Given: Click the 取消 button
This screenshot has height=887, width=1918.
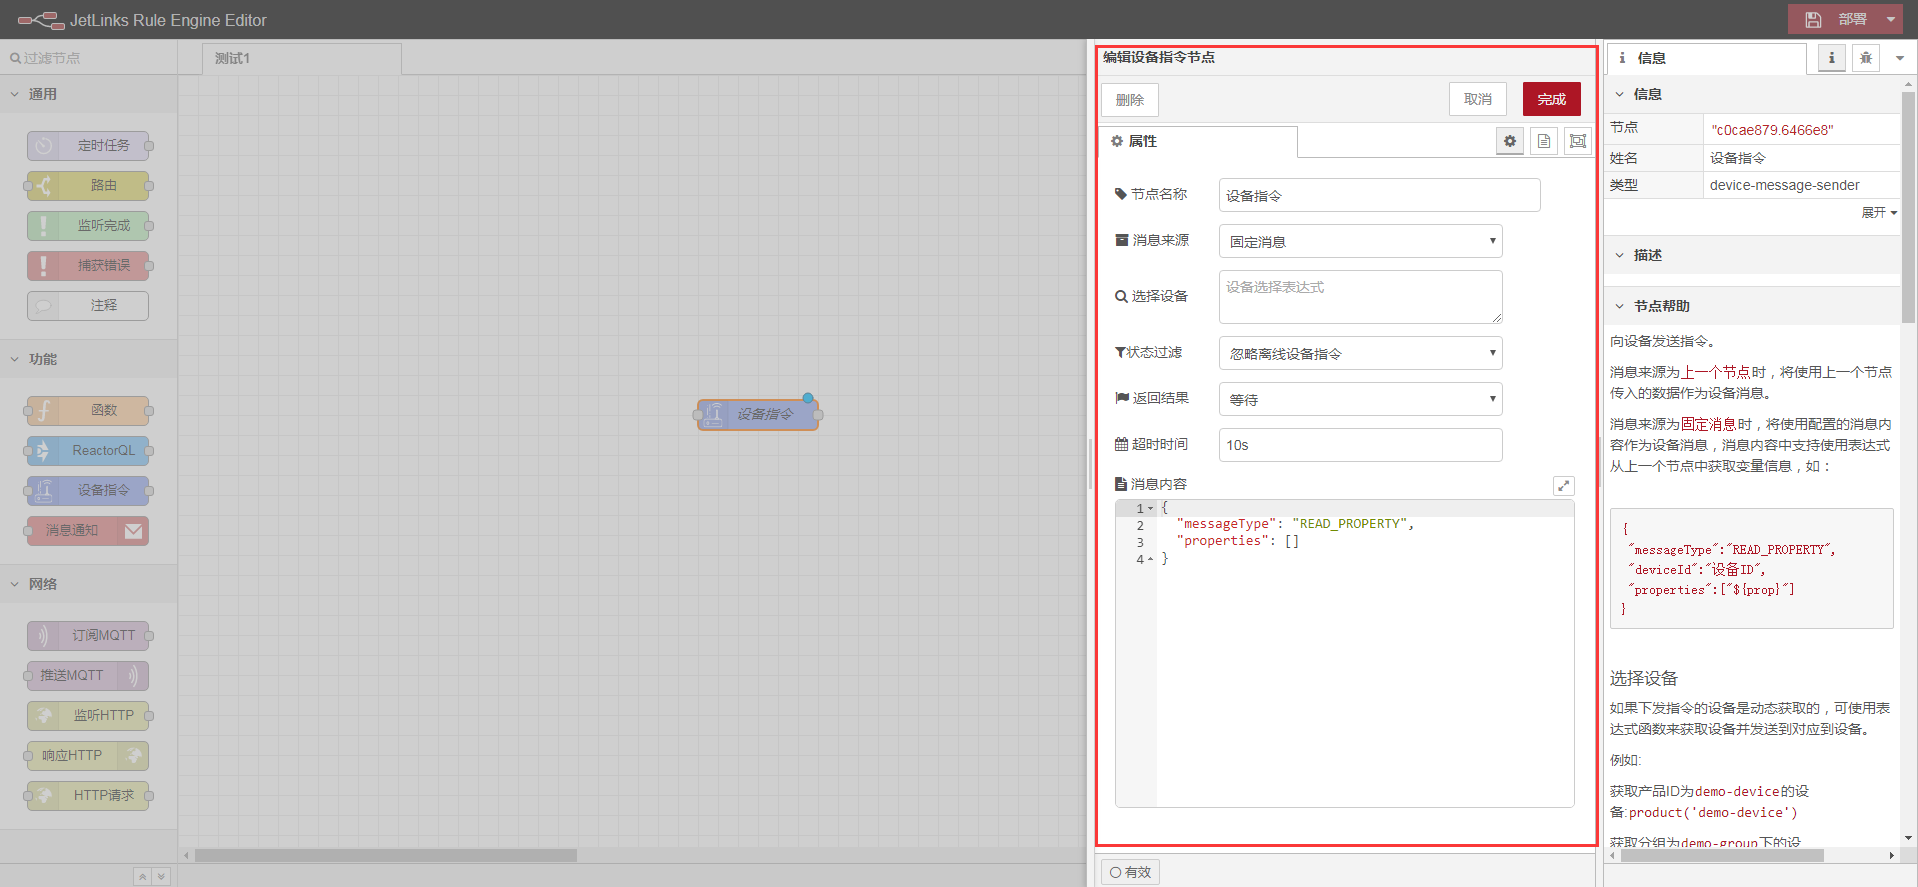Looking at the screenshot, I should (x=1477, y=100).
